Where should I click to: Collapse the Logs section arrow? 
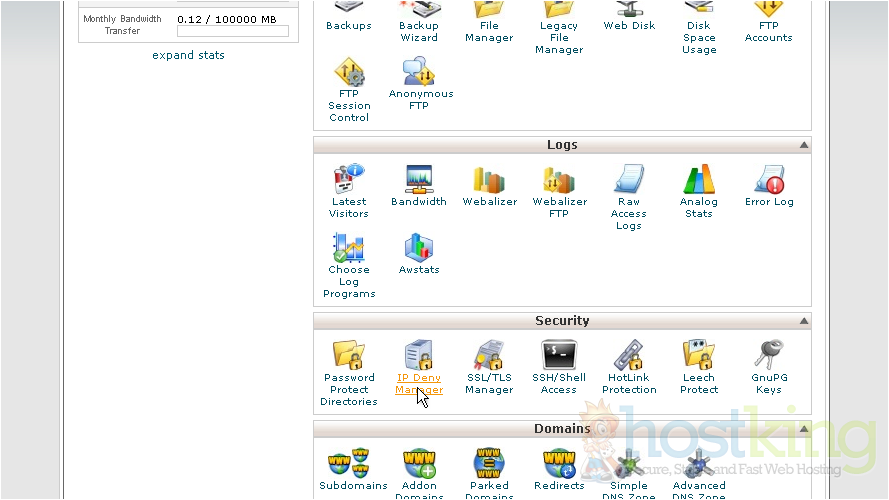tap(803, 146)
